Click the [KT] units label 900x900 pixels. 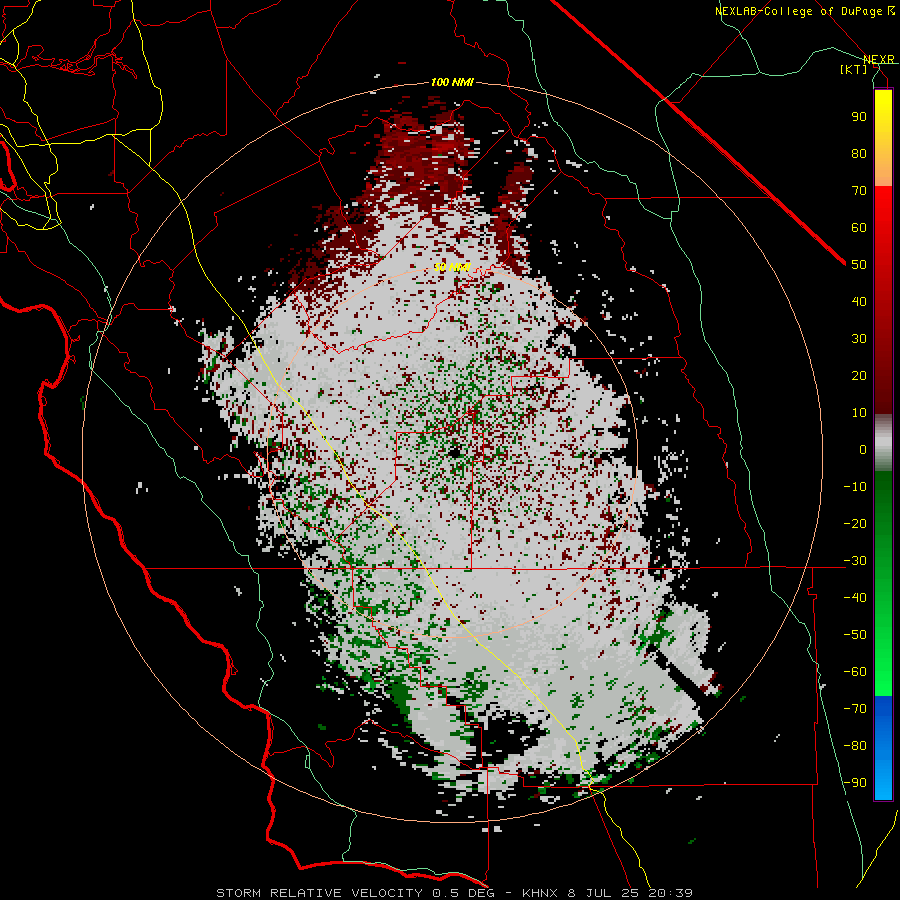(x=854, y=69)
